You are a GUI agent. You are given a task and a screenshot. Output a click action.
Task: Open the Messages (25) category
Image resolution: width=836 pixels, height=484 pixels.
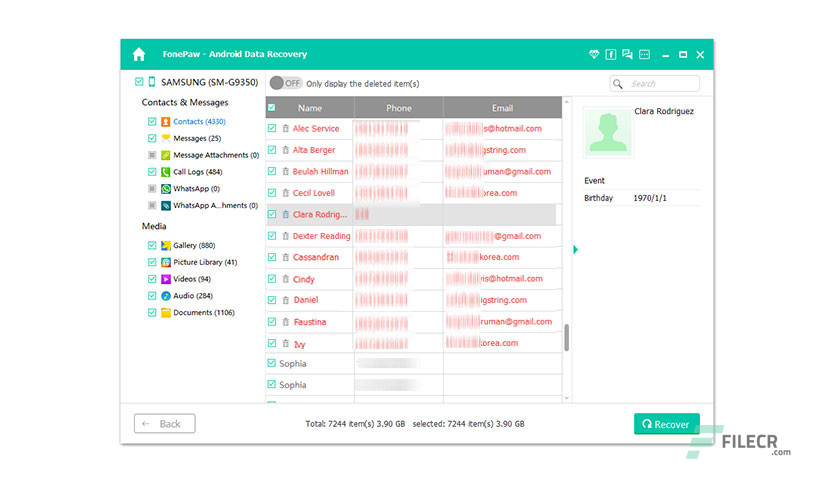coord(197,138)
